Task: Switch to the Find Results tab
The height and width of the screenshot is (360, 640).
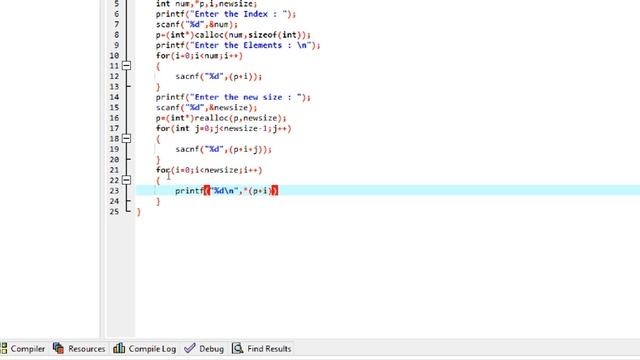Action: 262,349
